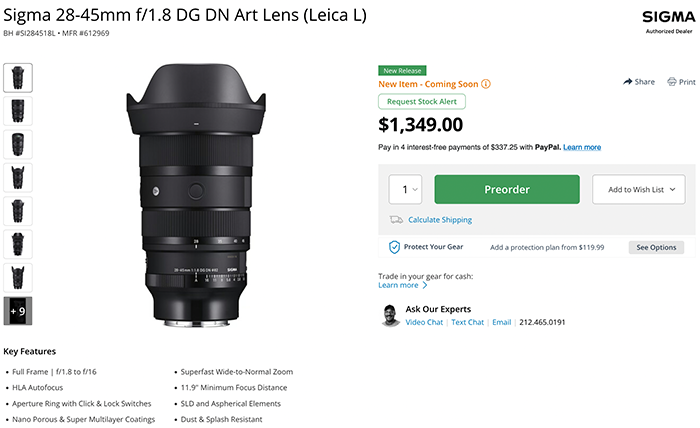Select the first lens thumbnail
This screenshot has width=700, height=428.
[x=18, y=77]
